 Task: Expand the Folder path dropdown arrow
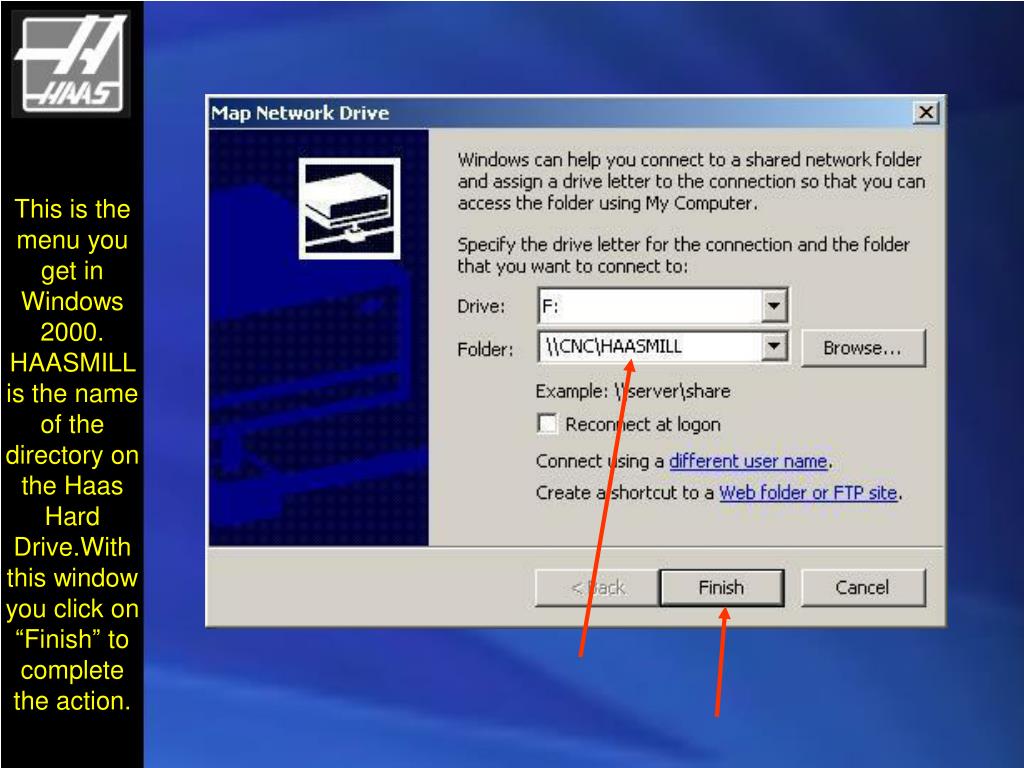(x=773, y=346)
